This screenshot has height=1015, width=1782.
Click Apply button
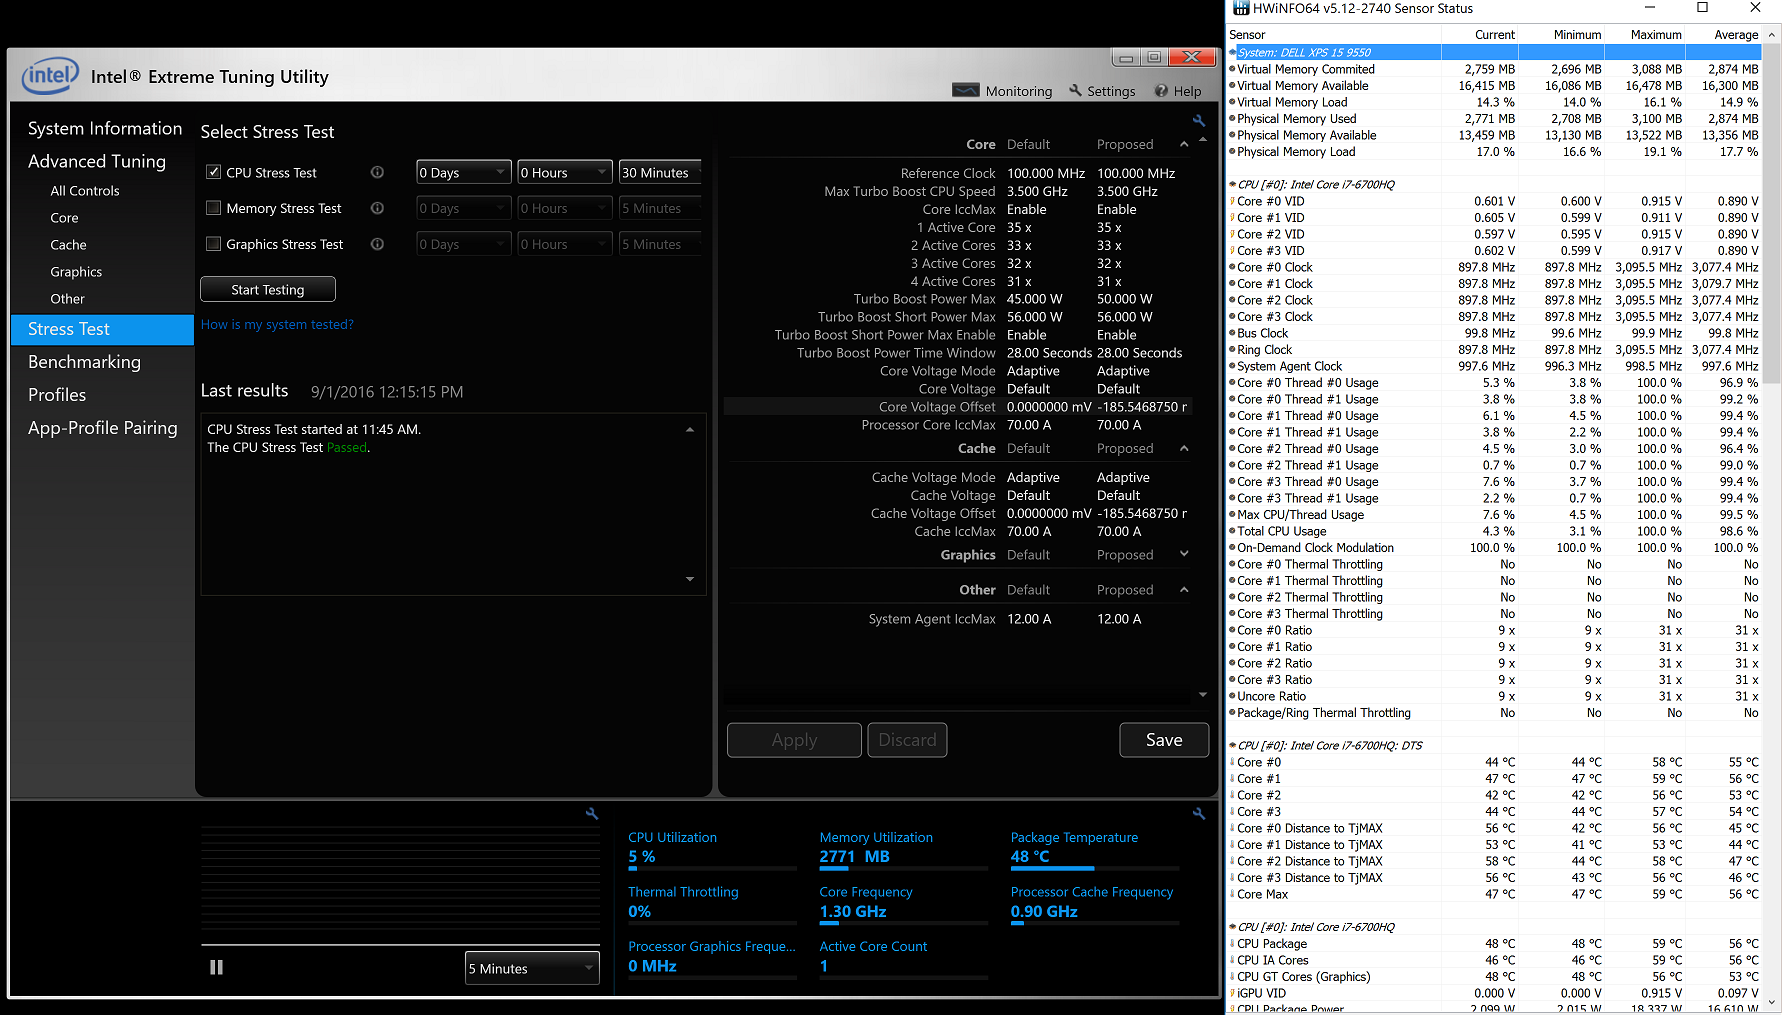(x=794, y=740)
